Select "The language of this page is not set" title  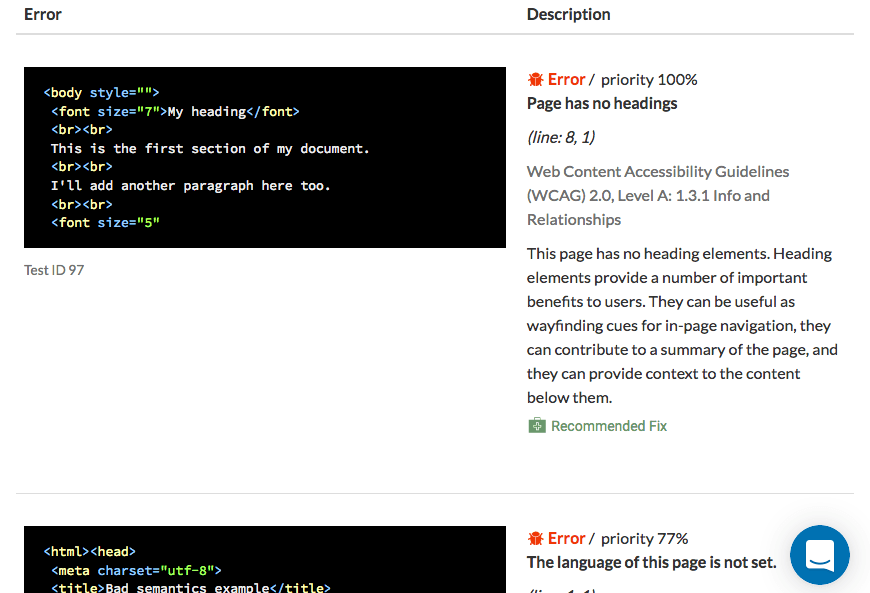651,562
